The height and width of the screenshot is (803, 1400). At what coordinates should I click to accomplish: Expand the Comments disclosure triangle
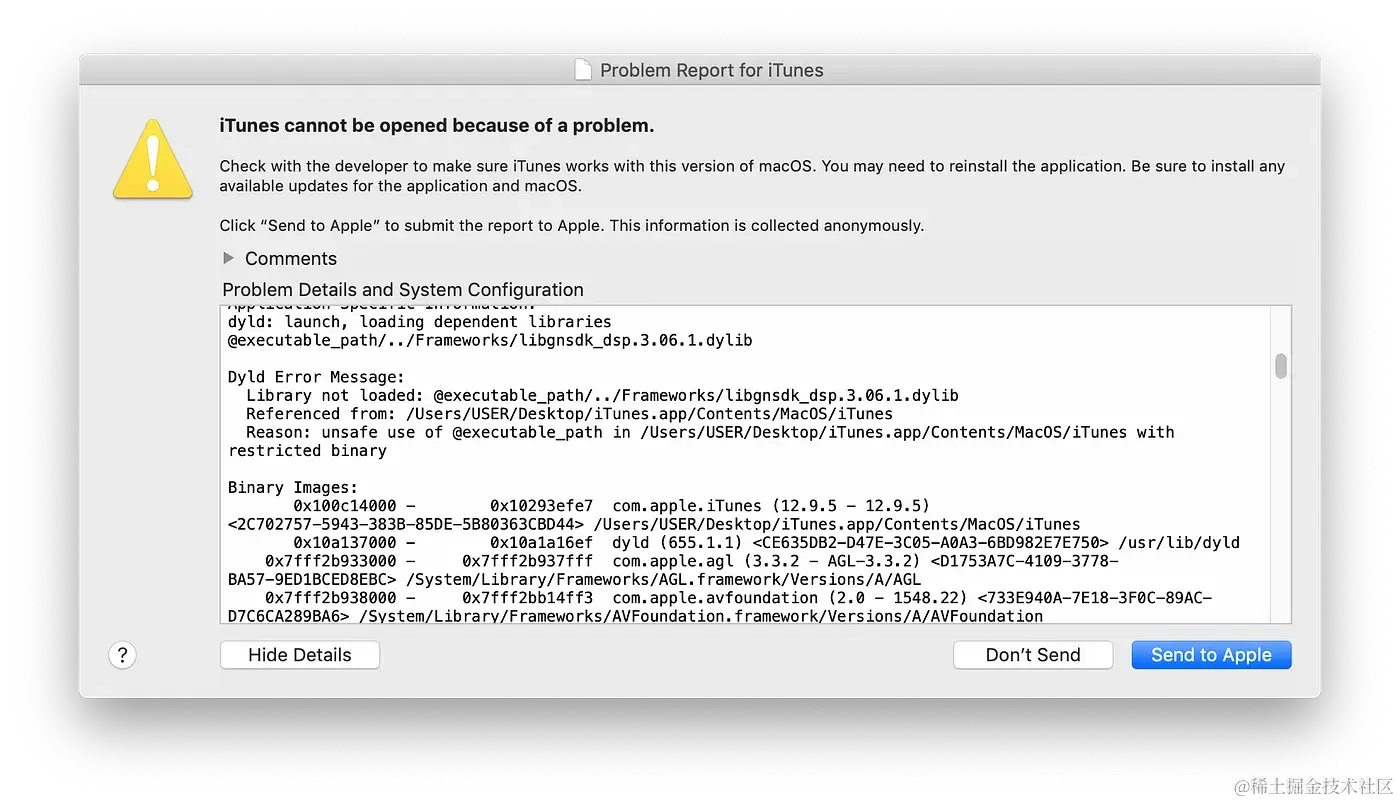pos(230,258)
